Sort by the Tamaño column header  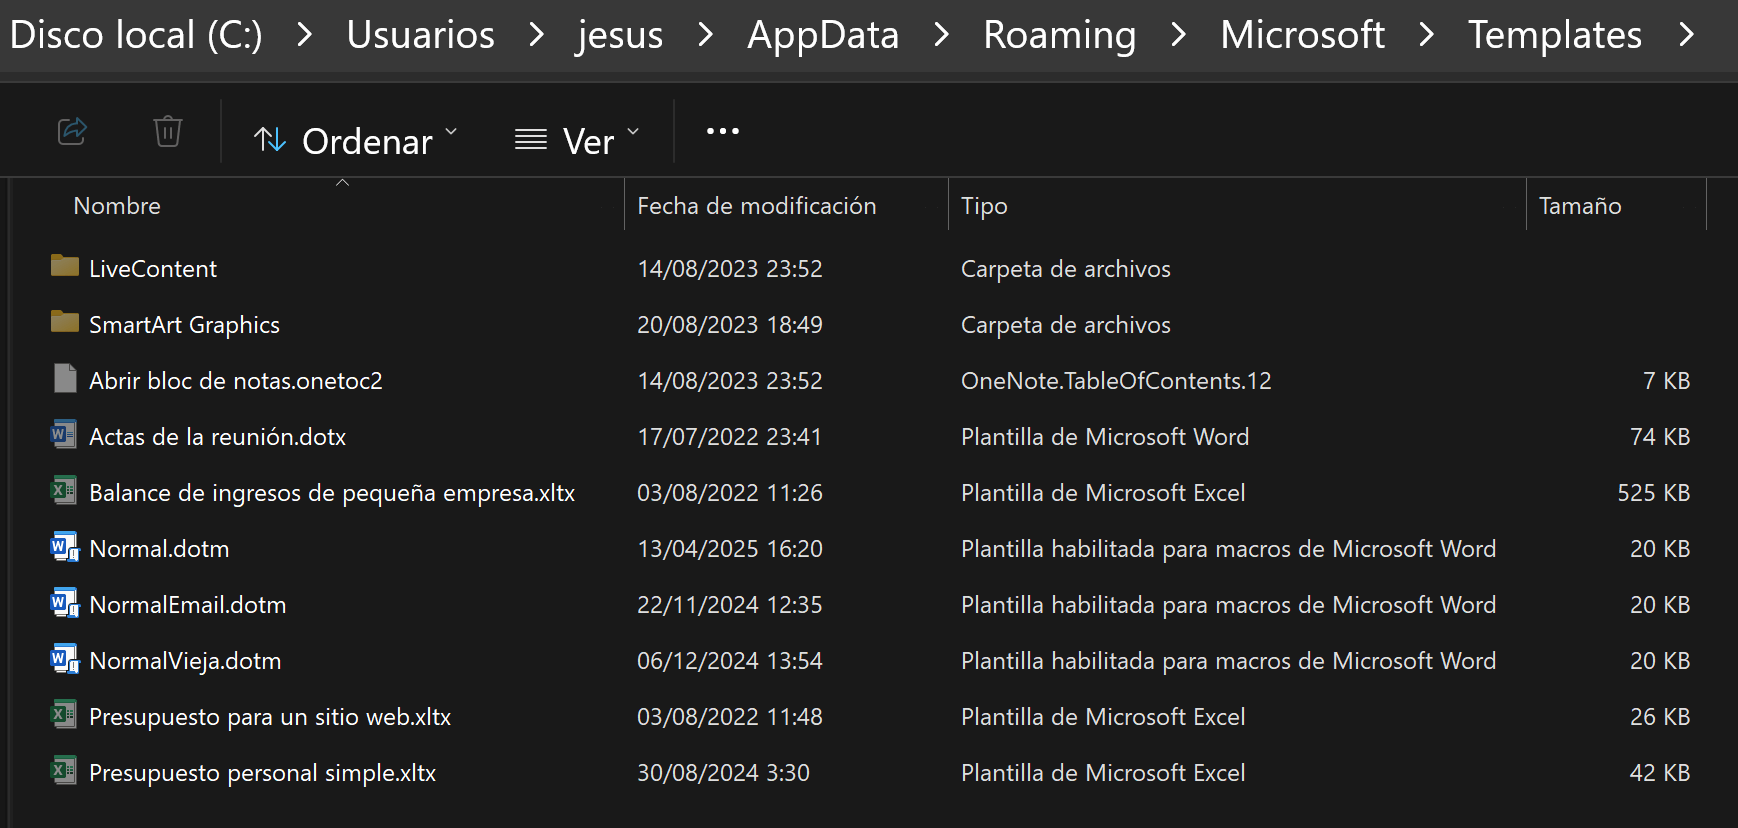(x=1580, y=206)
